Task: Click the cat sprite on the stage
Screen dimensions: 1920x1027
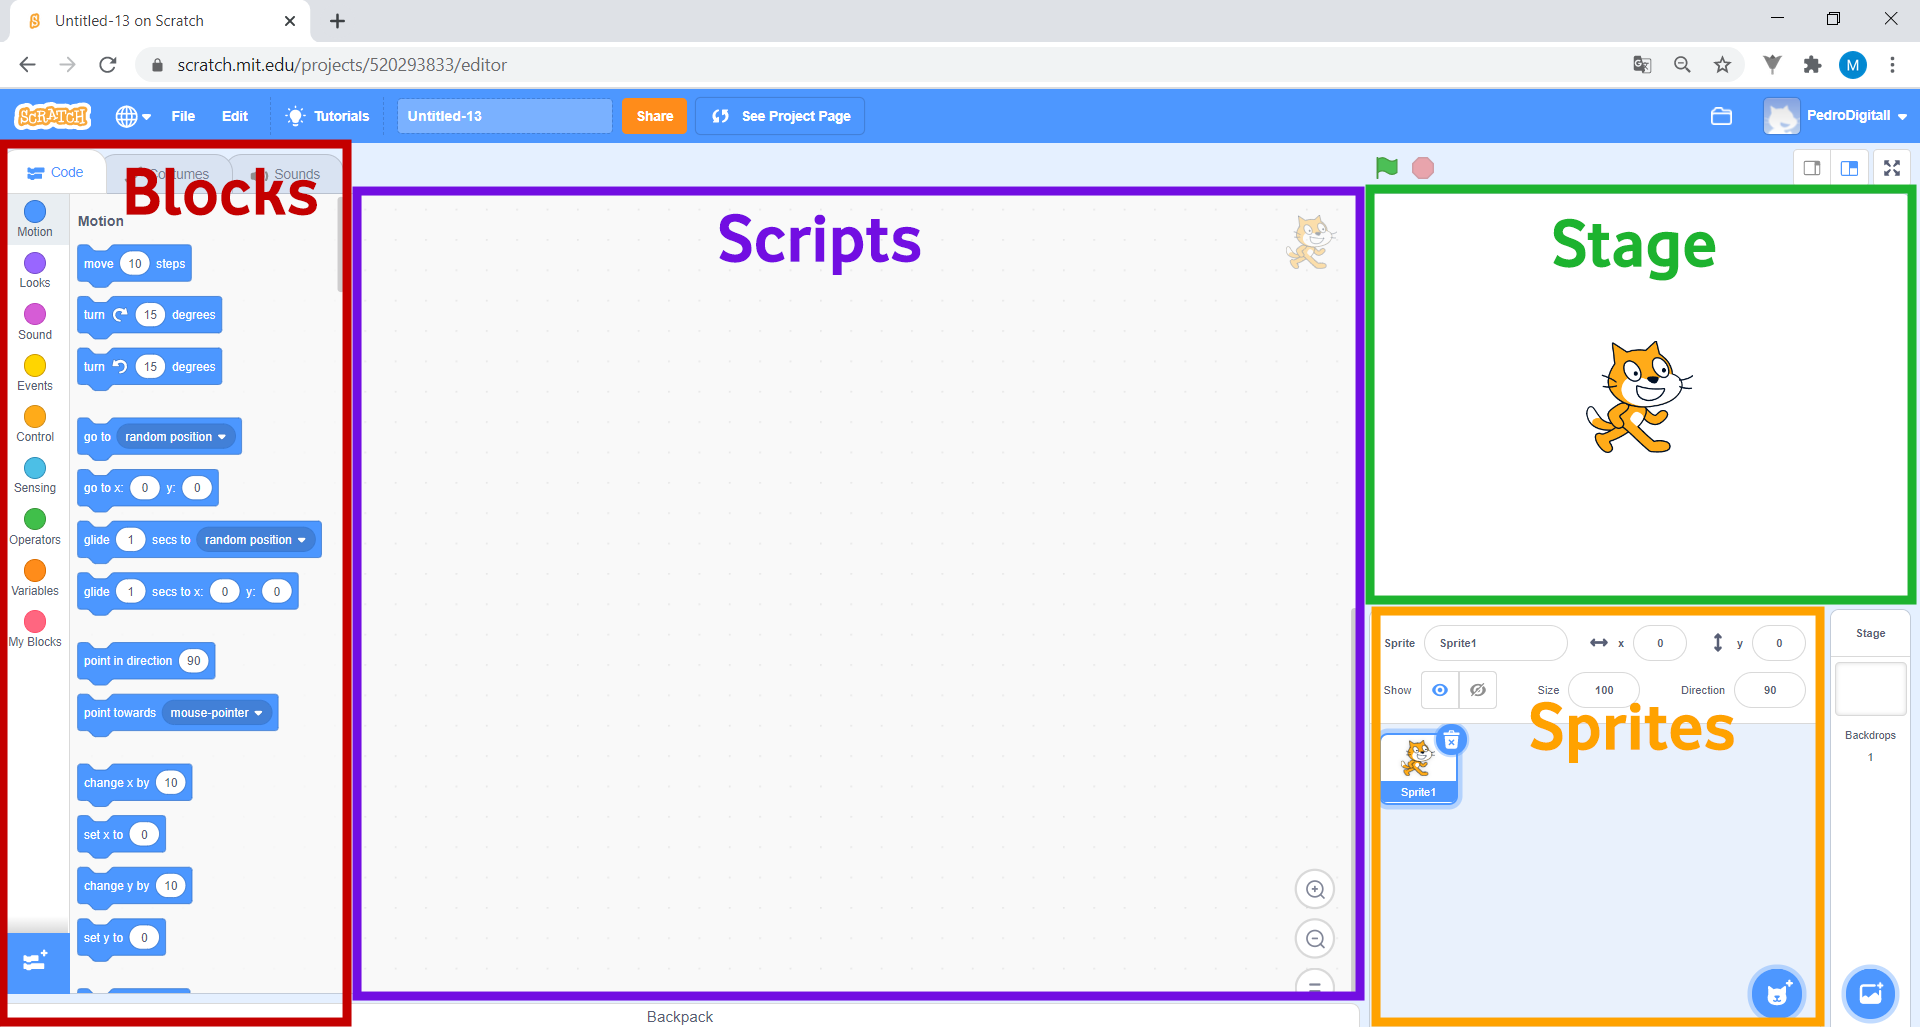Action: click(1639, 398)
